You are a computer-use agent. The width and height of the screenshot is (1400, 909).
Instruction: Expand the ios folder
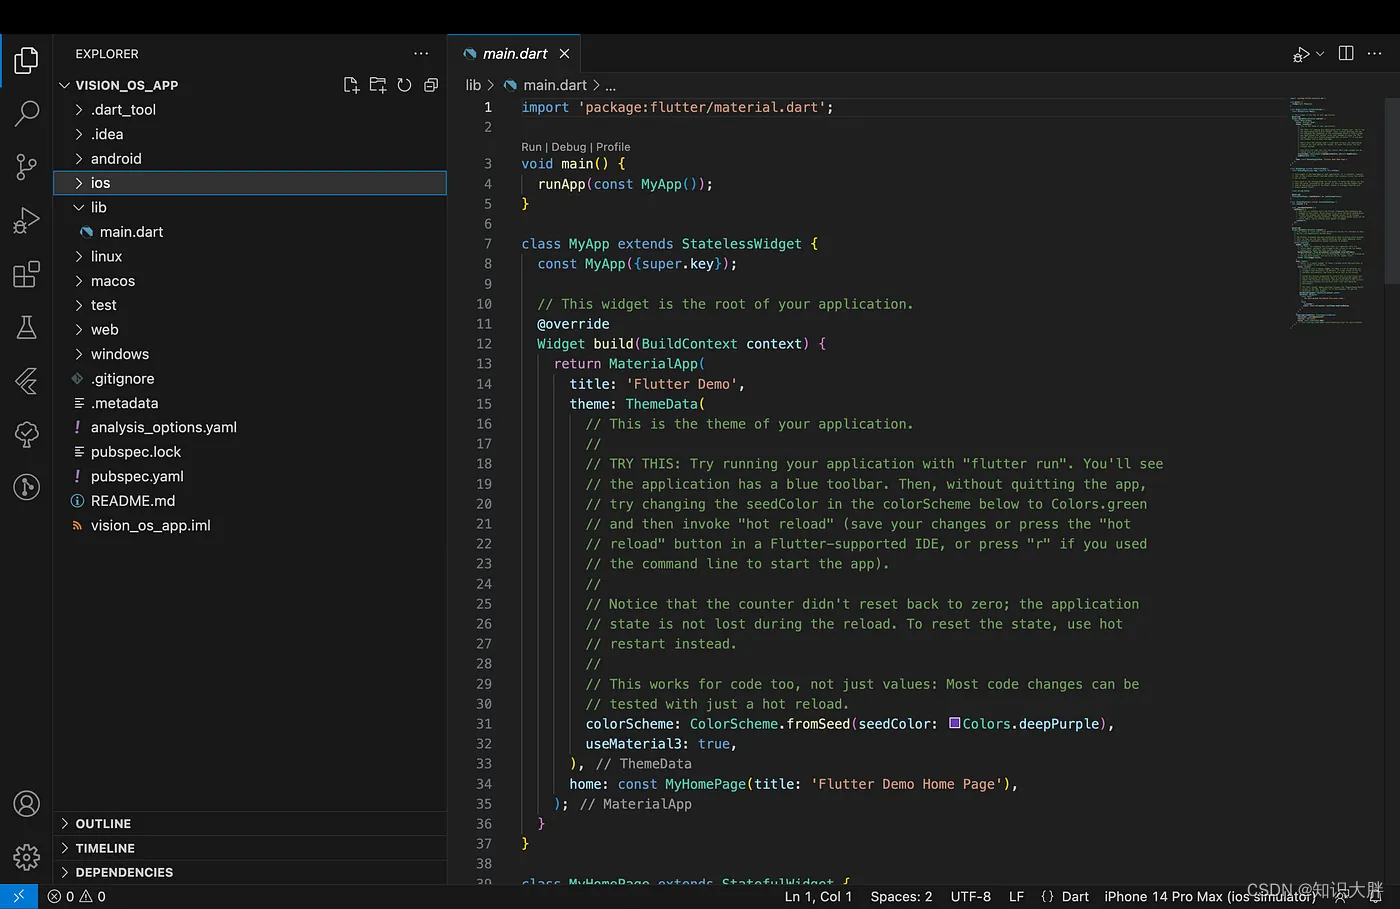tap(250, 183)
